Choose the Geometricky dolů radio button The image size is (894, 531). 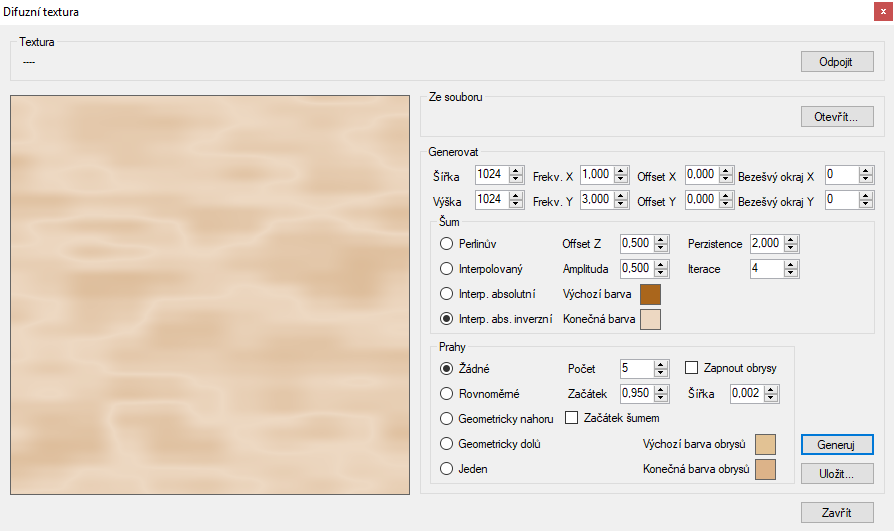coord(447,444)
